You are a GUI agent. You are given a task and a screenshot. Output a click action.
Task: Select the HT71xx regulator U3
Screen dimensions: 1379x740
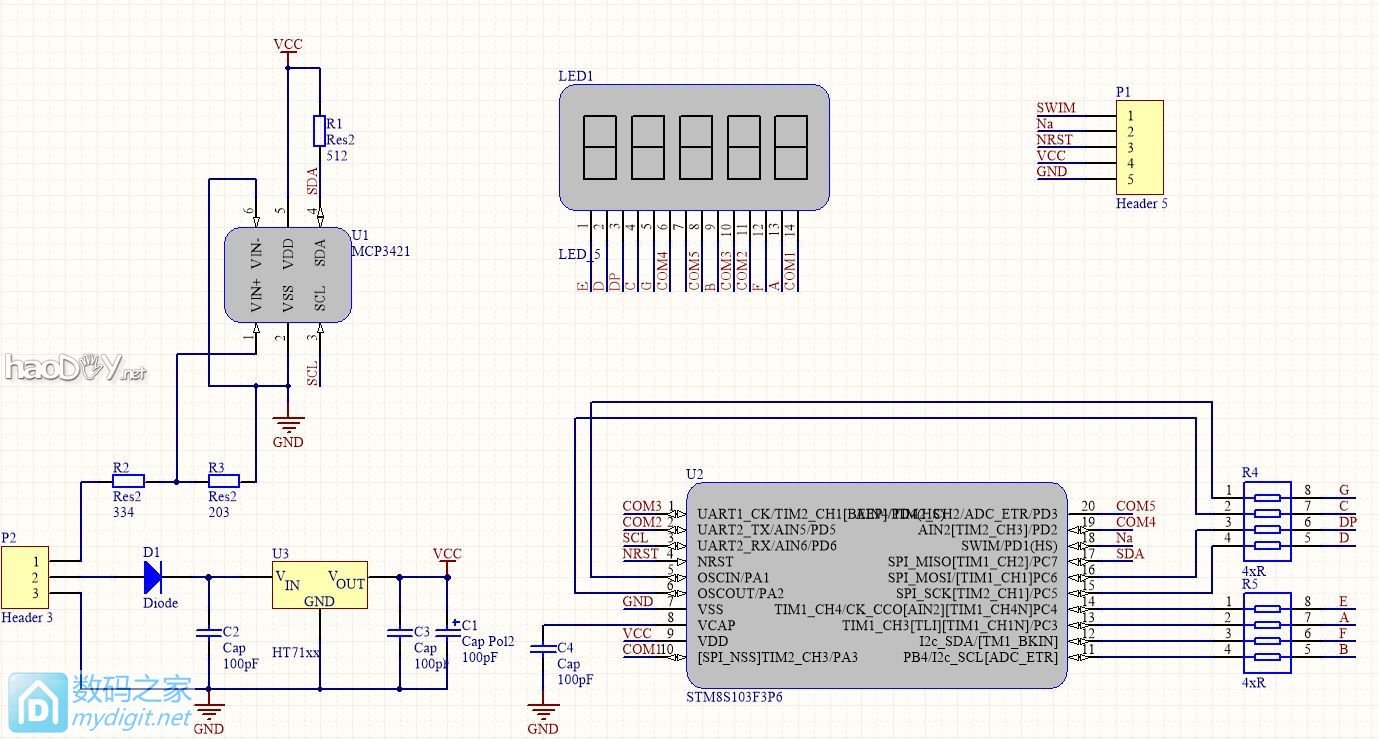[319, 585]
